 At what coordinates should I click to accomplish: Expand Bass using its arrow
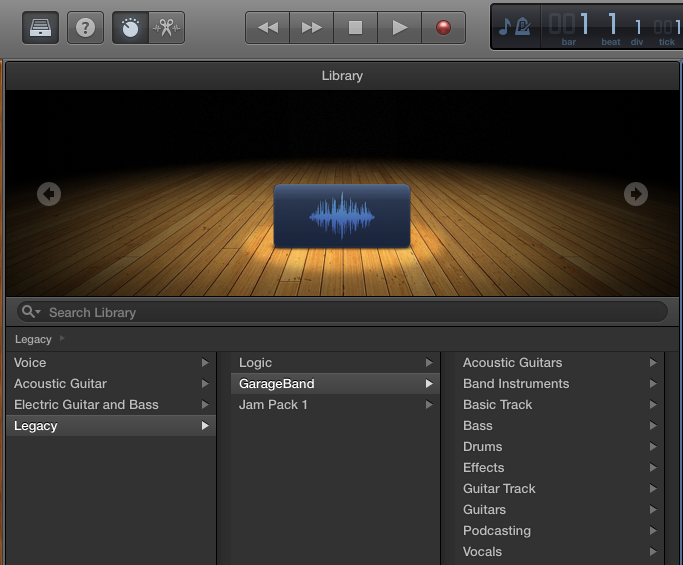(653, 426)
